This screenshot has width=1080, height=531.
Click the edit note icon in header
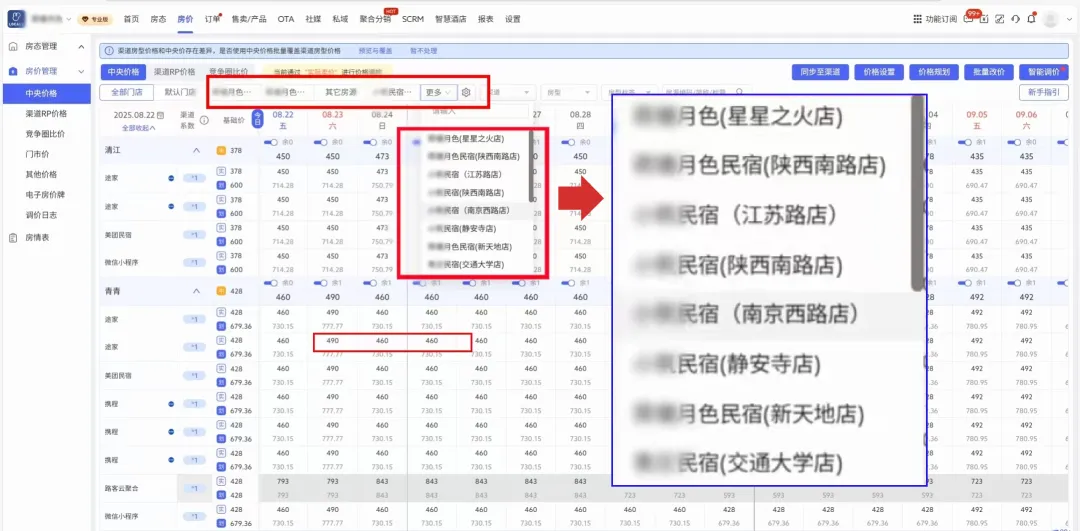(x=999, y=19)
